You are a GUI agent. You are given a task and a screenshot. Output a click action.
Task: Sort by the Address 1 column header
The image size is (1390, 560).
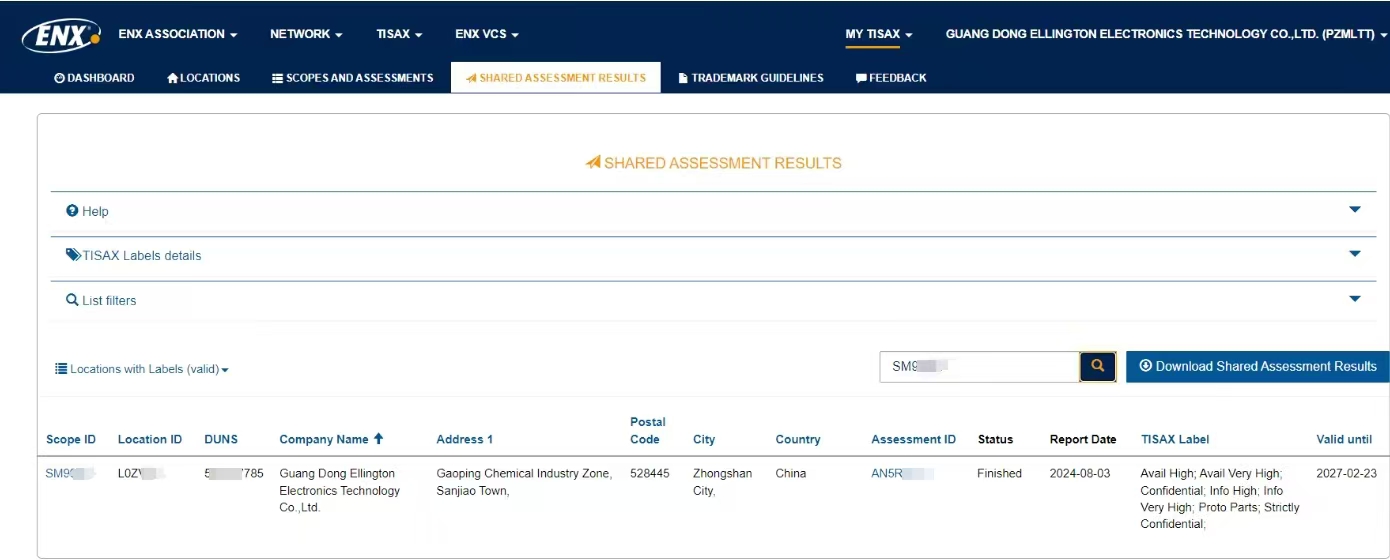(465, 439)
